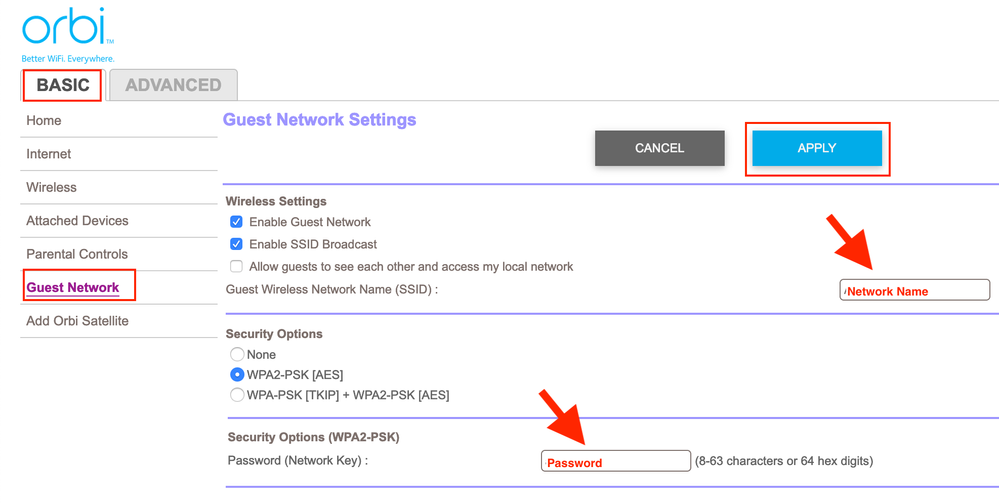
Task: Click the Guest Network sidebar link
Action: pyautogui.click(x=73, y=288)
